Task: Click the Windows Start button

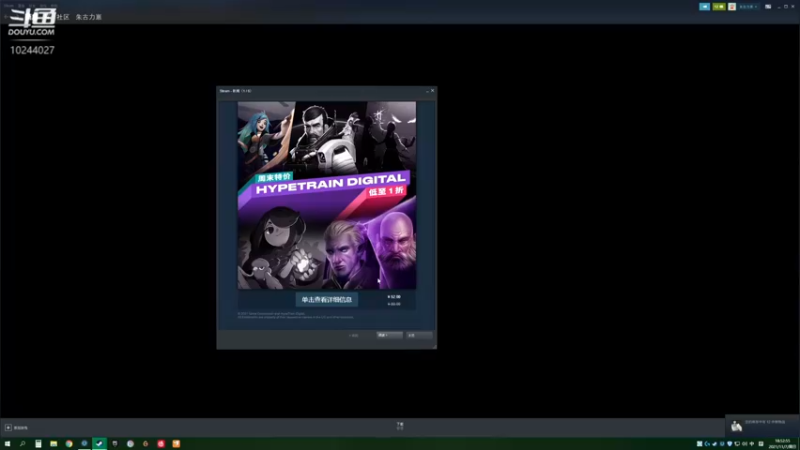Action: point(7,444)
